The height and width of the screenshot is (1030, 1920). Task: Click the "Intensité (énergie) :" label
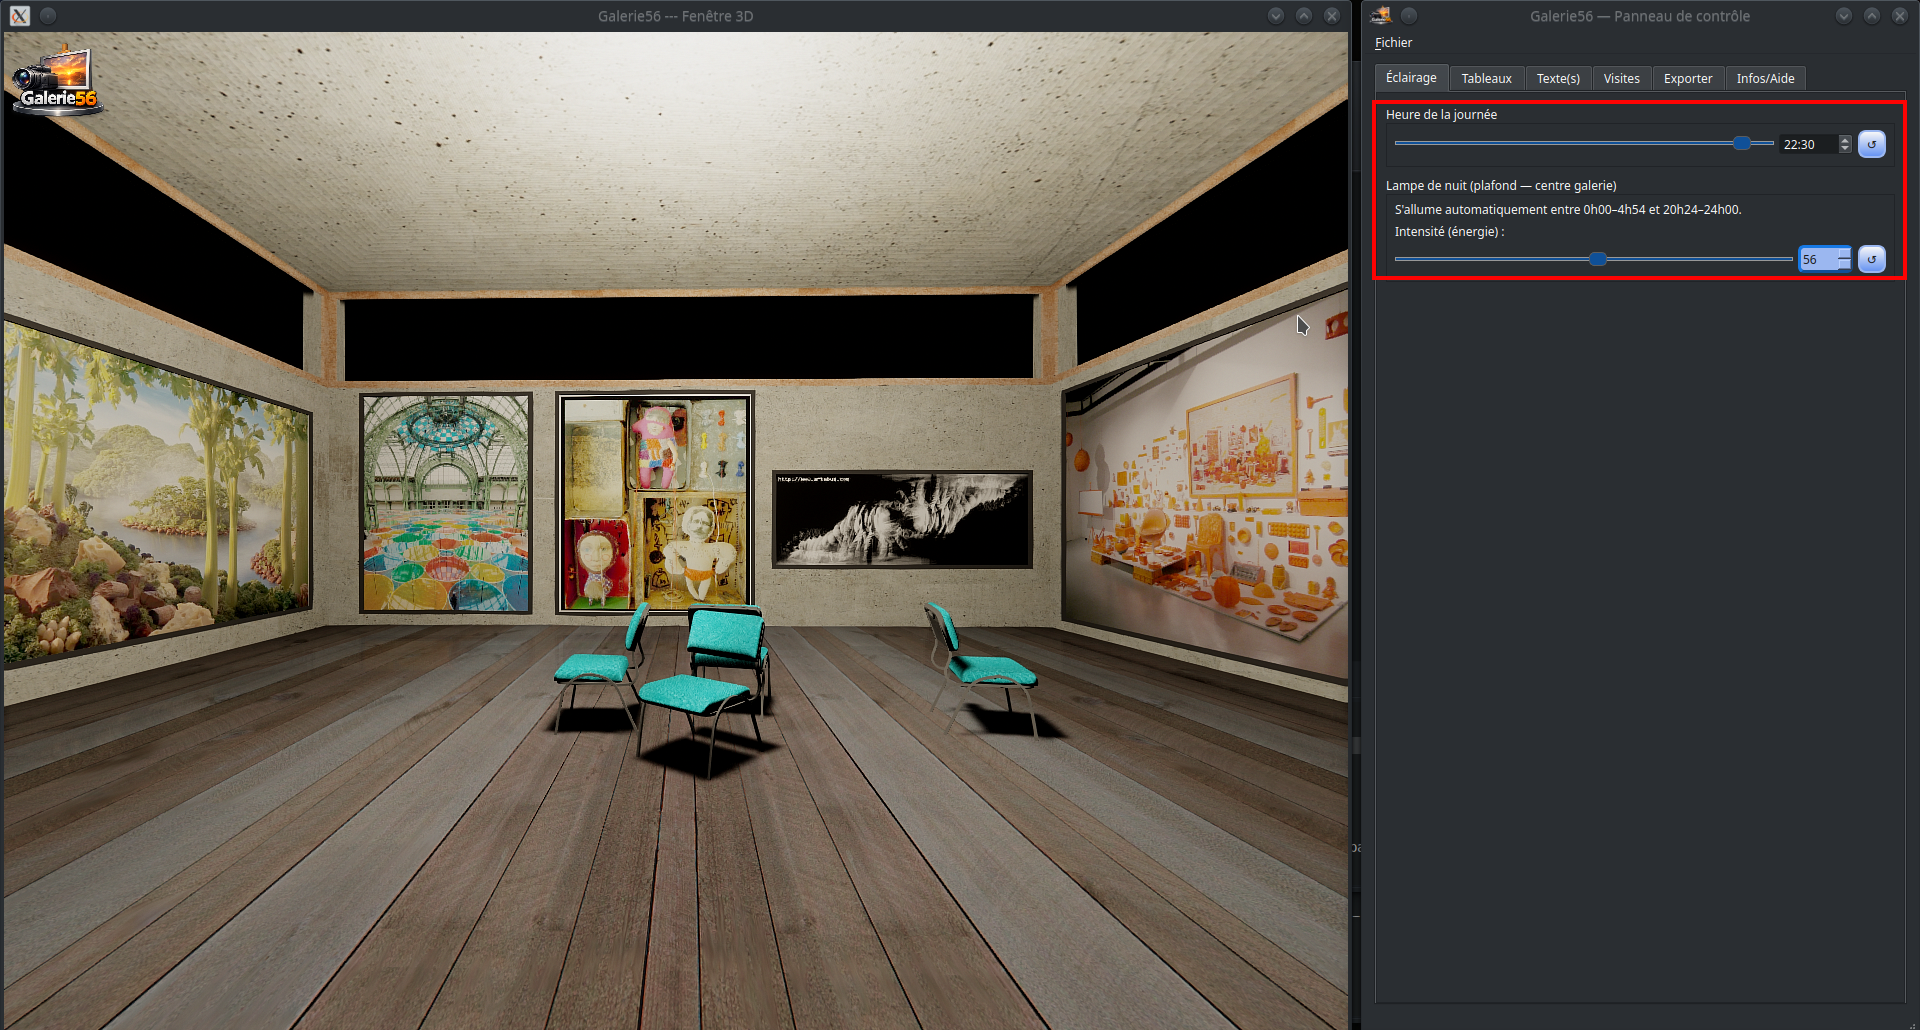point(1449,232)
